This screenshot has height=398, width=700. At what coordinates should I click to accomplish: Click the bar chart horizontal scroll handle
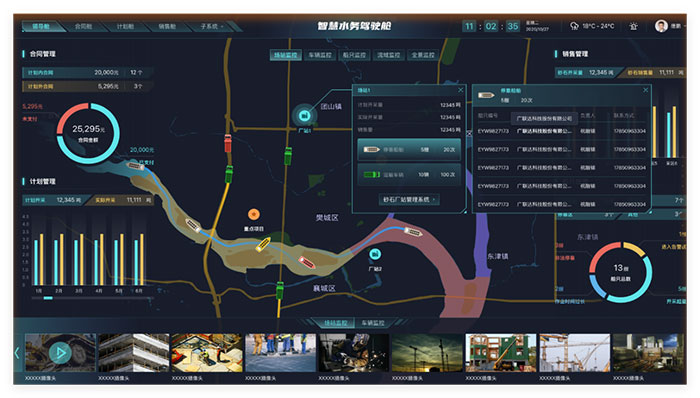coord(48,298)
